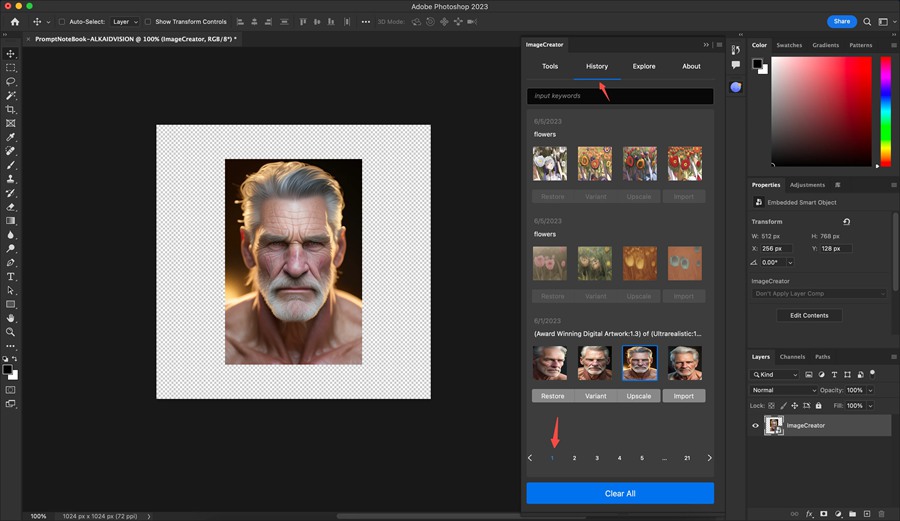The height and width of the screenshot is (521, 900).
Task: Switch to the ImageCreator Explore tab
Action: (644, 67)
